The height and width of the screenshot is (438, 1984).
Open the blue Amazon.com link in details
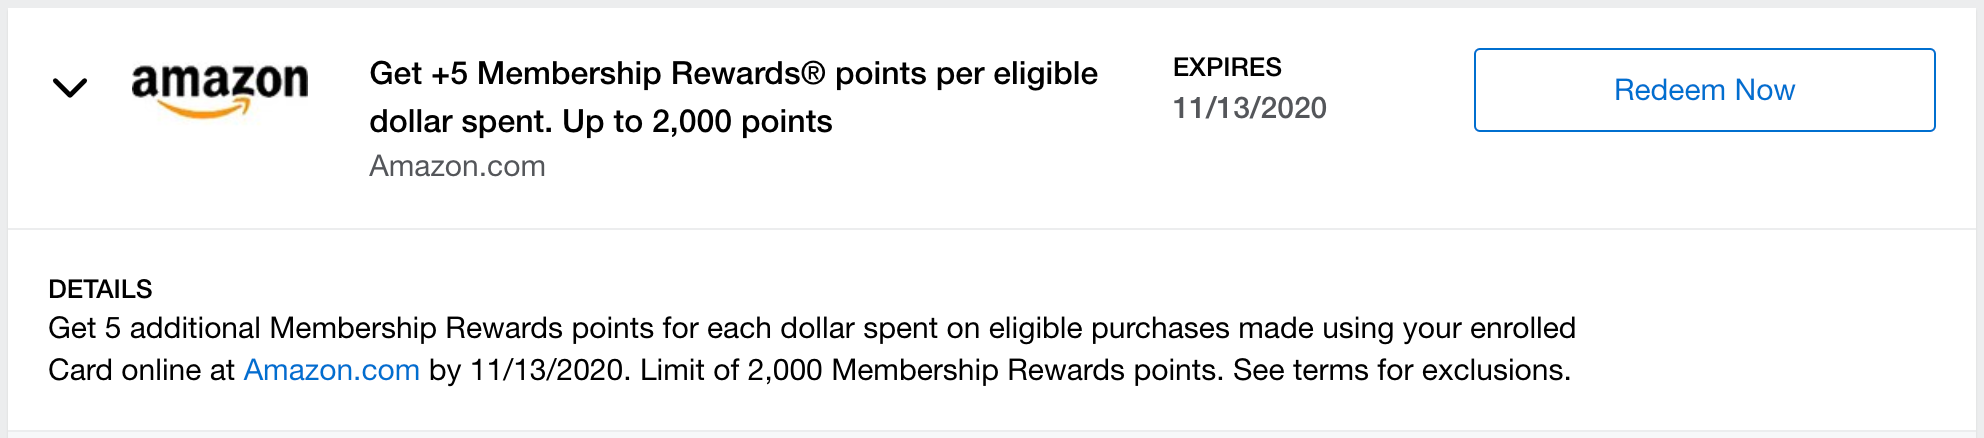(x=331, y=370)
